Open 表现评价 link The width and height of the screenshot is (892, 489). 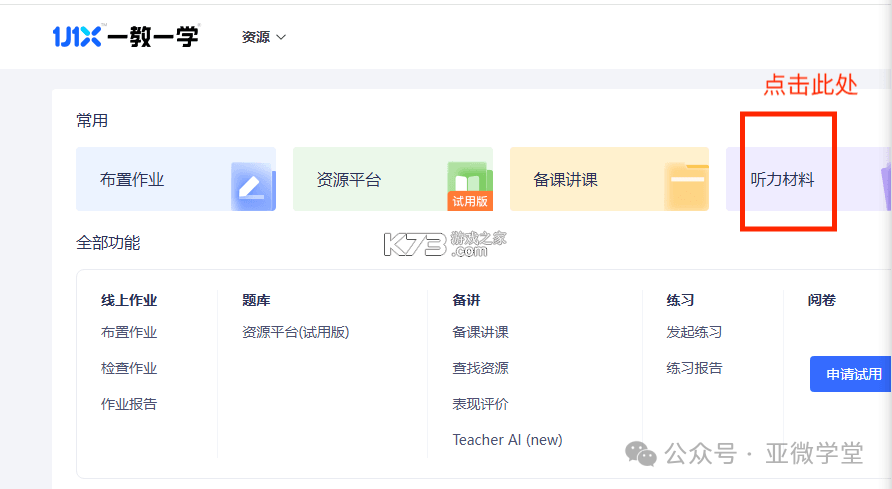pos(480,404)
